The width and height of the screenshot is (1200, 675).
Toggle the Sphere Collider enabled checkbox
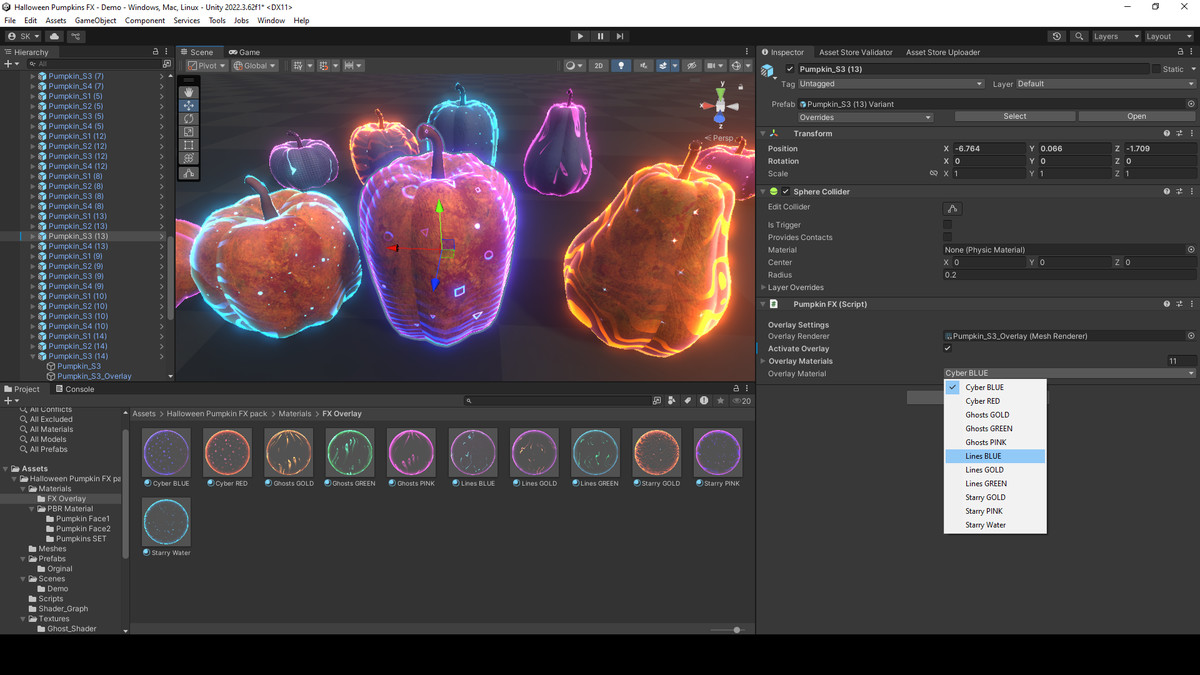786,191
